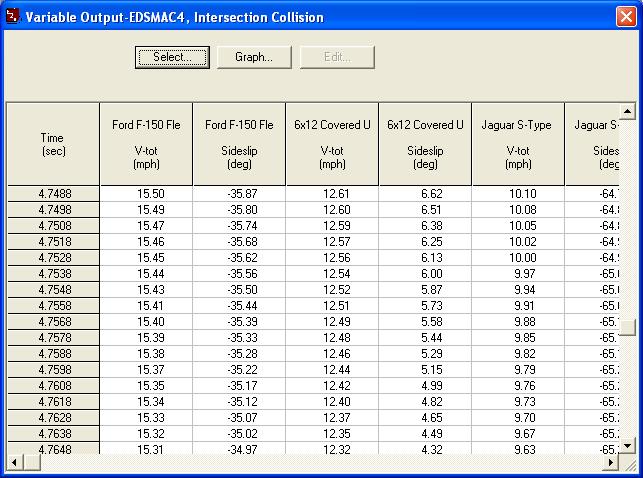Click the horizontal scrollbar right arrow

[610, 462]
